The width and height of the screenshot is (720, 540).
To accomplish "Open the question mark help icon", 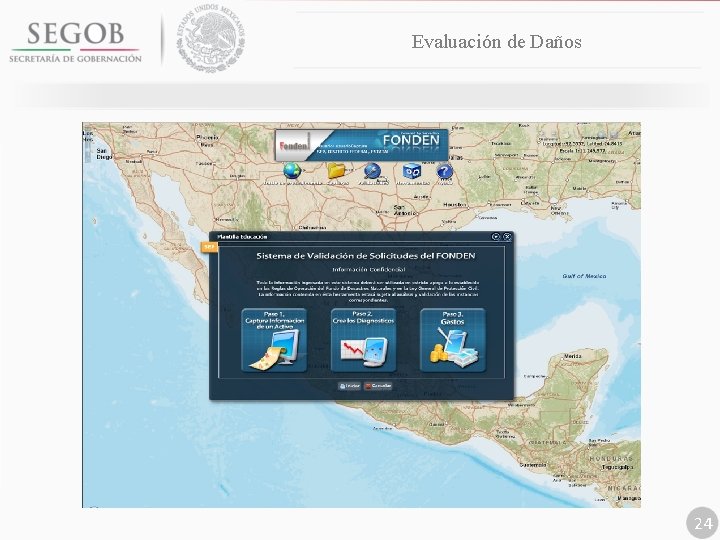I will coord(444,171).
